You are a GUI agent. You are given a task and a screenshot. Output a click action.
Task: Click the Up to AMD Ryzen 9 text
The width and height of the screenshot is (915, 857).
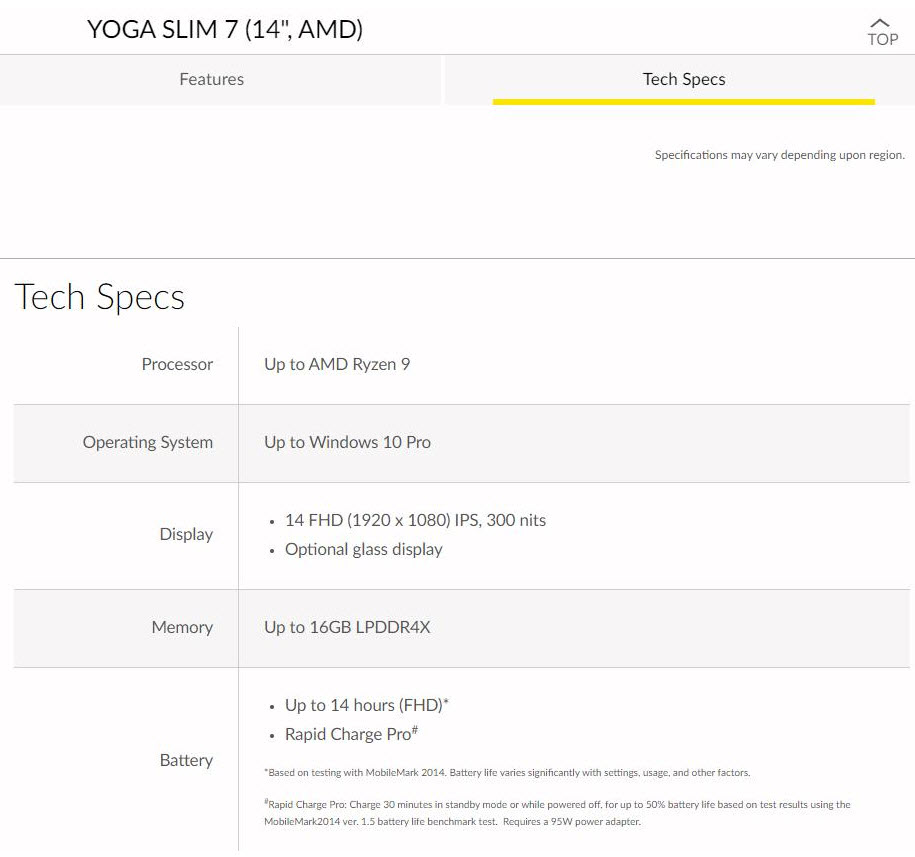click(x=337, y=365)
